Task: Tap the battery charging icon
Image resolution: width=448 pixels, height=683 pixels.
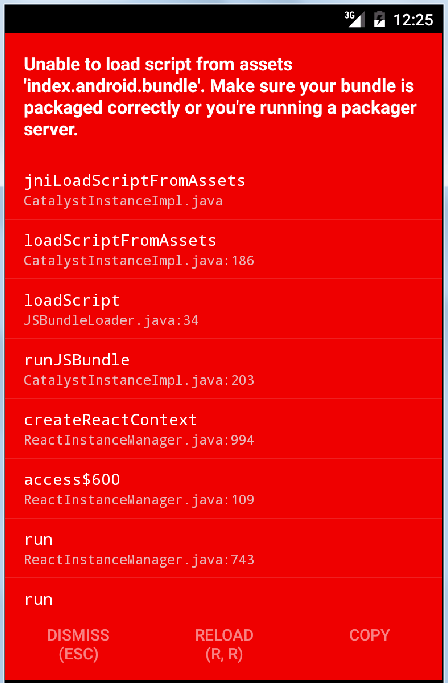Action: pos(380,20)
